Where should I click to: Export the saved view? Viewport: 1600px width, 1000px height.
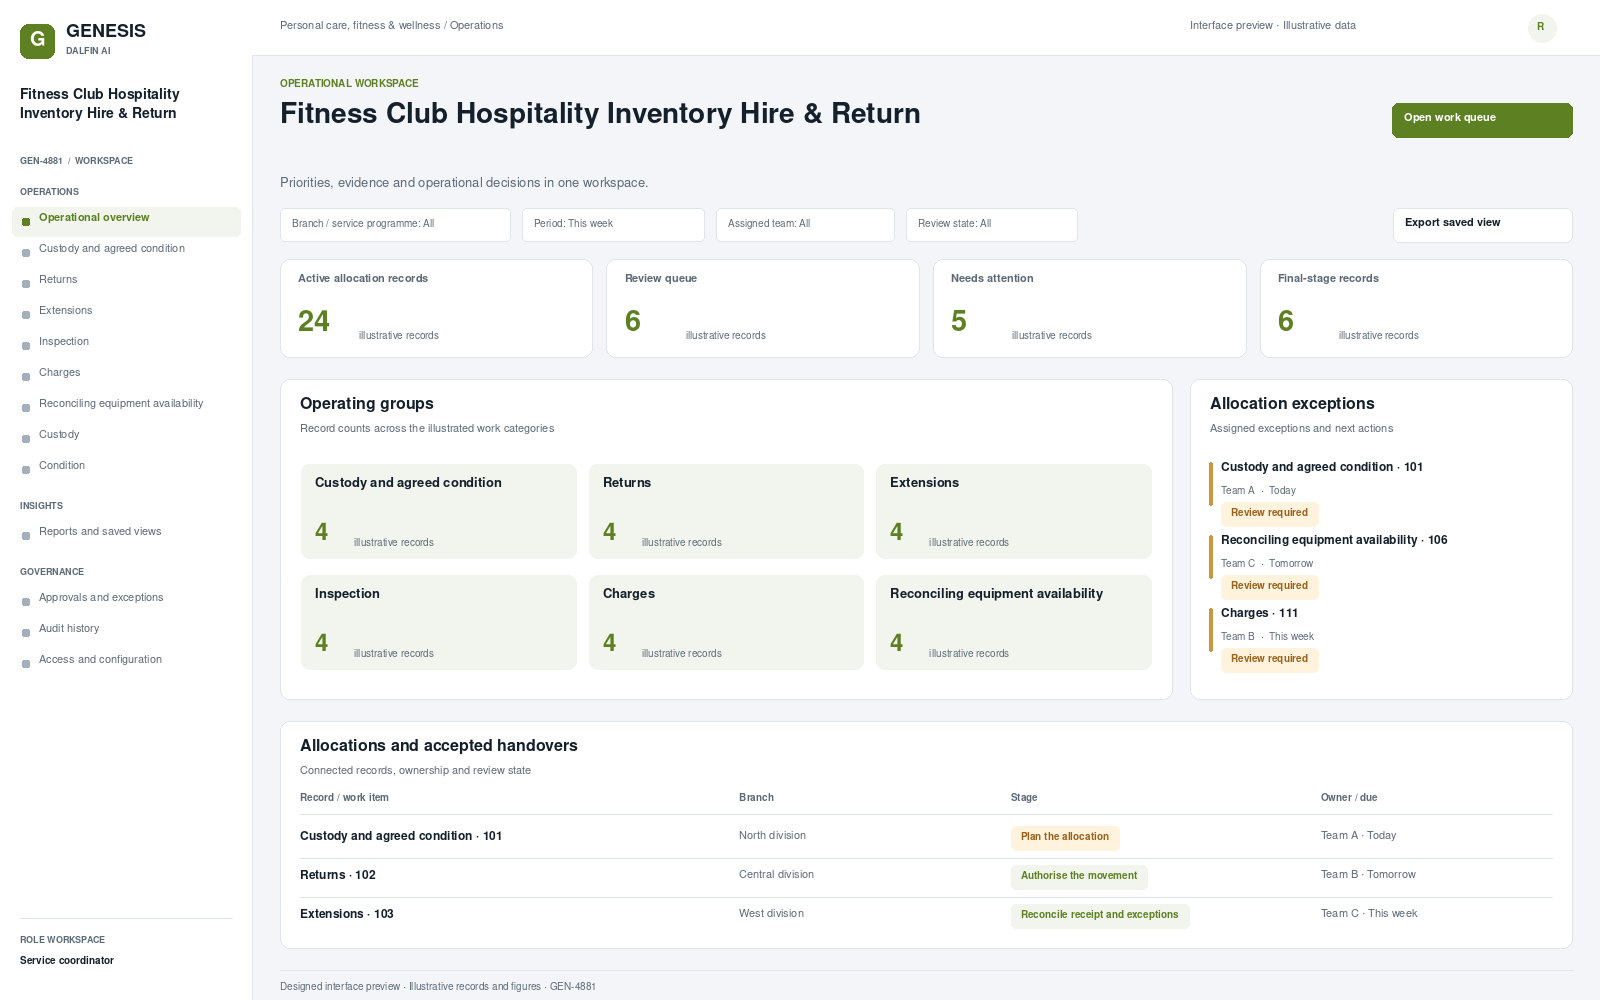coord(1482,225)
